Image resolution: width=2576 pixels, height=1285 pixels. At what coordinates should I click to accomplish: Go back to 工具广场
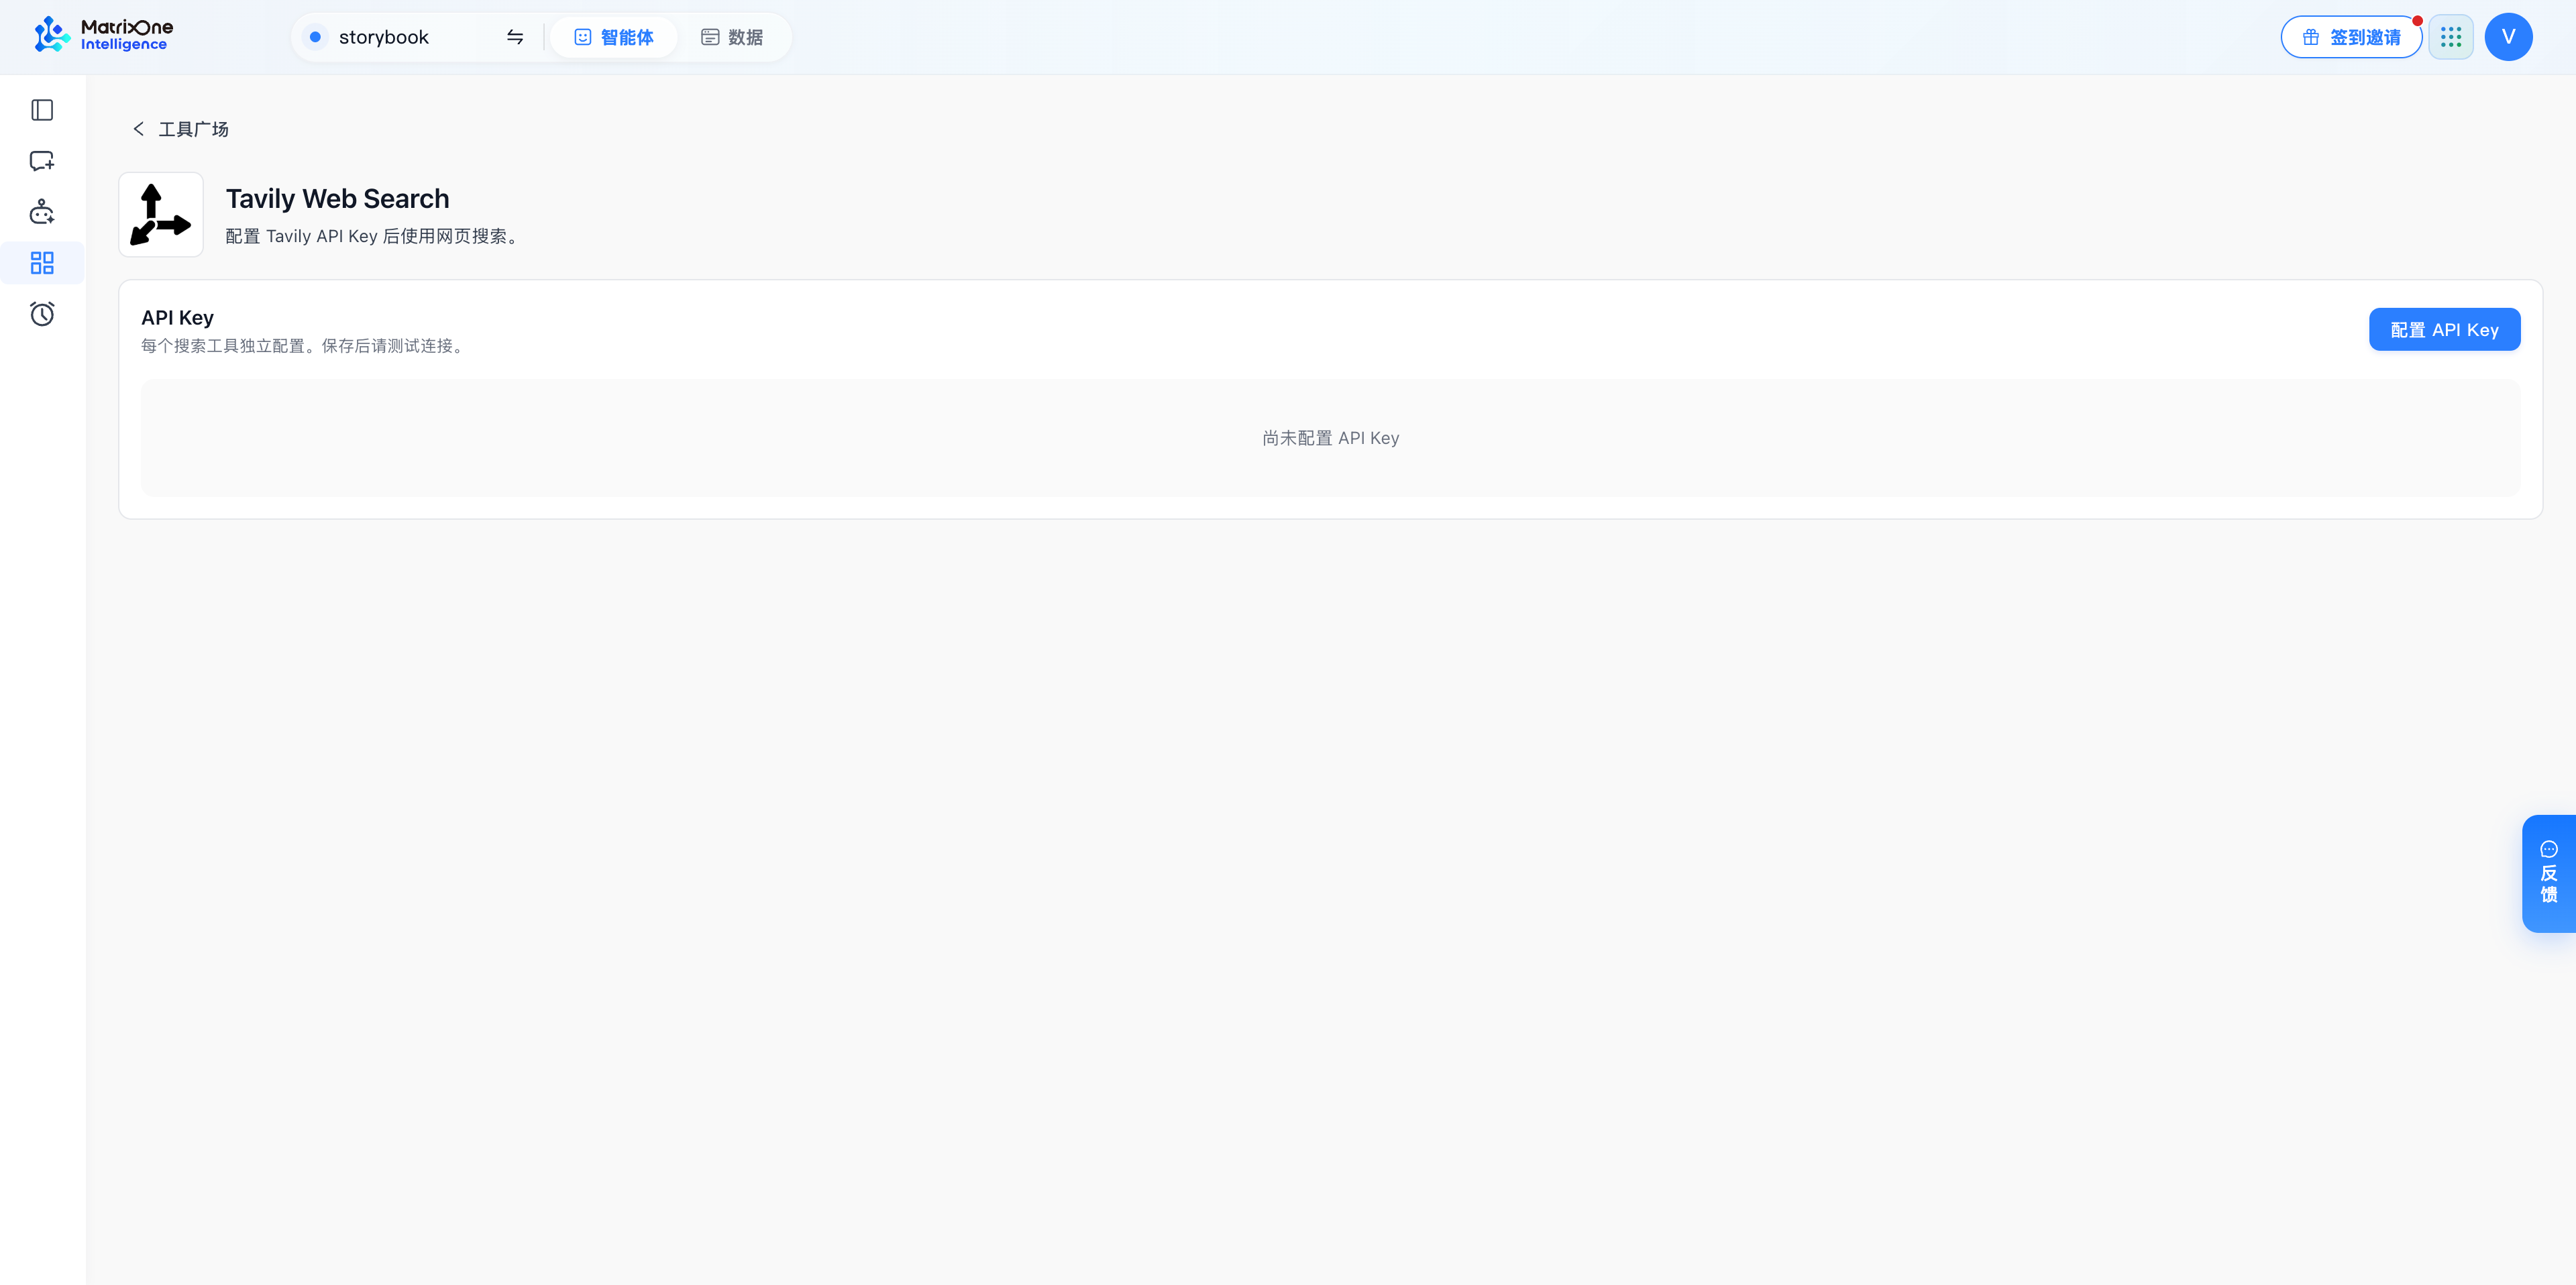point(181,129)
